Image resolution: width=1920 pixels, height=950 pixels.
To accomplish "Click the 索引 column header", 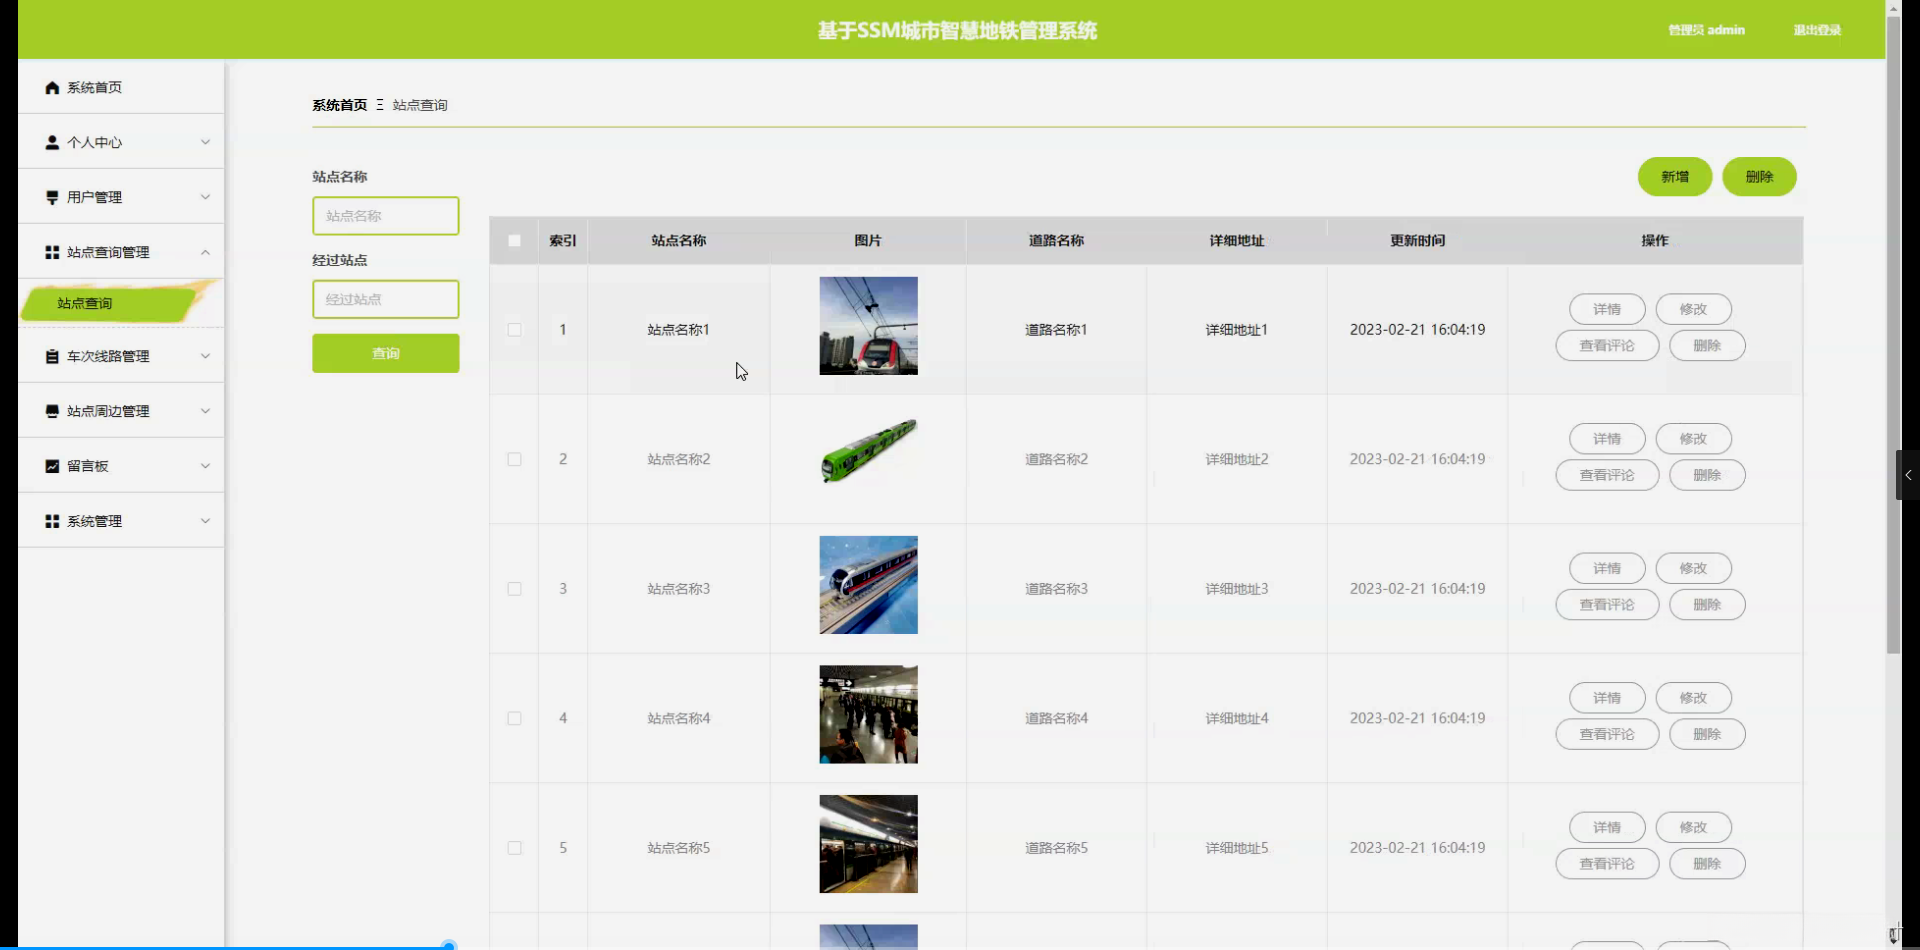I will [563, 241].
